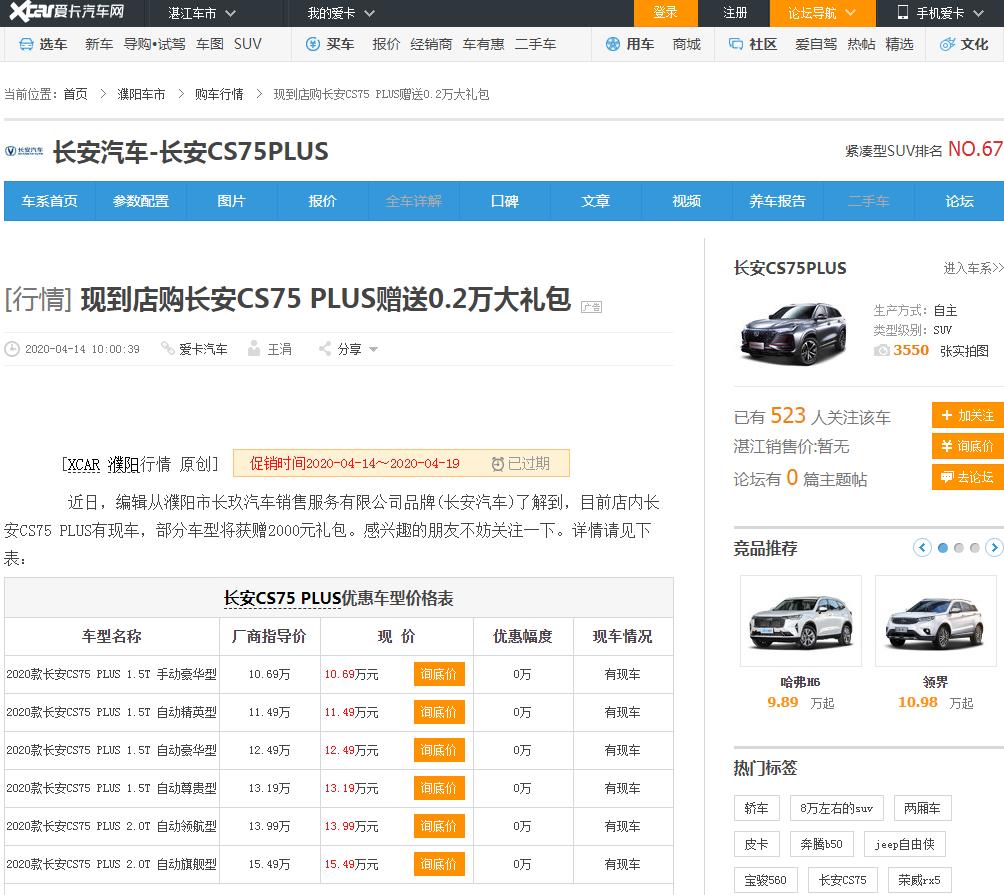Click the 注册 link

[734, 13]
